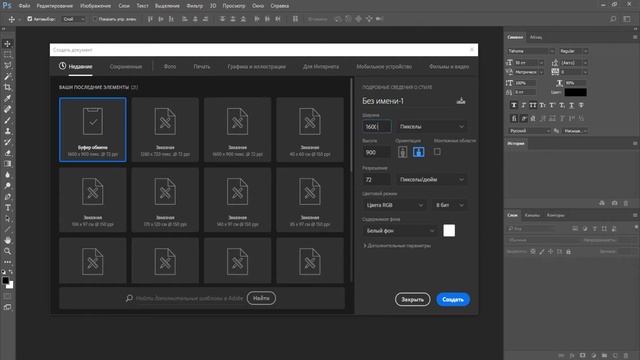The image size is (640, 360).
Task: Open the Изображение menu
Action: [x=96, y=6]
